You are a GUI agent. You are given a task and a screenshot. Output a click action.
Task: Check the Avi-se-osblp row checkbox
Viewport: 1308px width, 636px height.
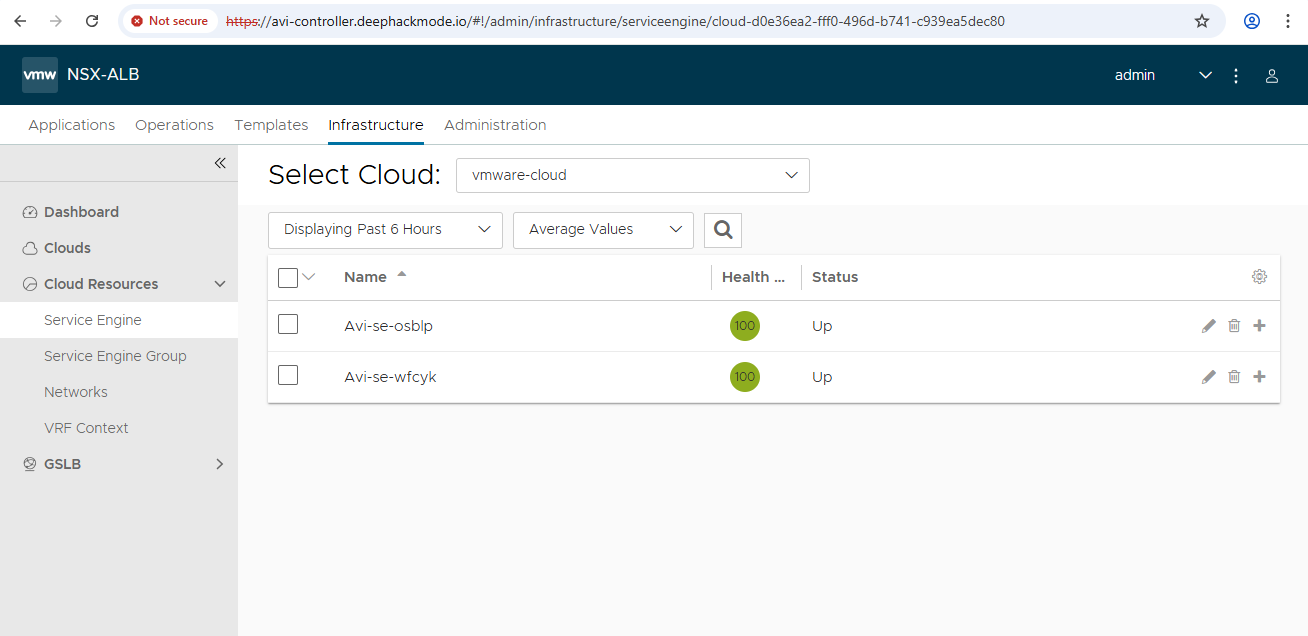coord(288,324)
